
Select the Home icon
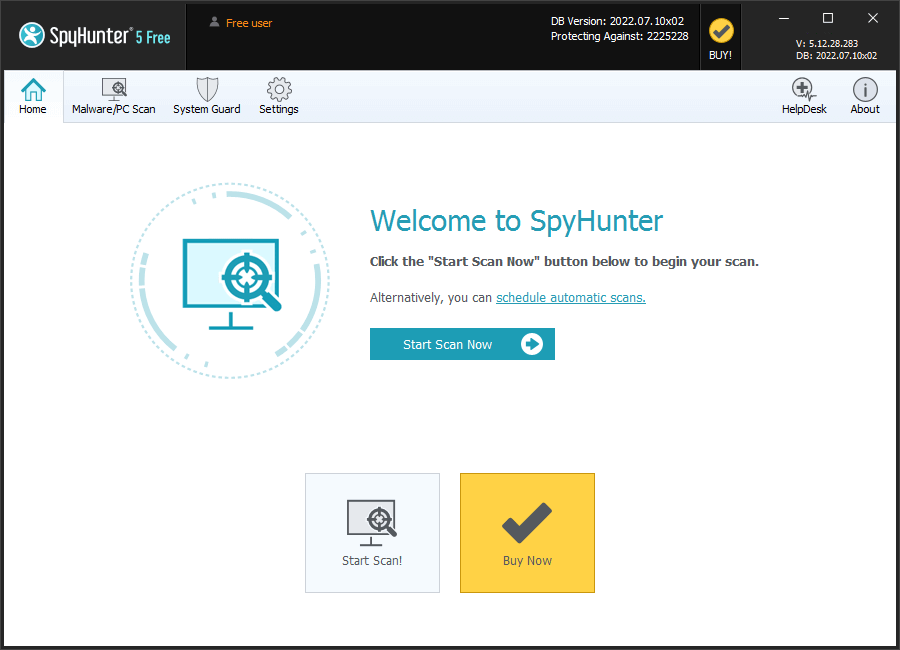(x=33, y=88)
